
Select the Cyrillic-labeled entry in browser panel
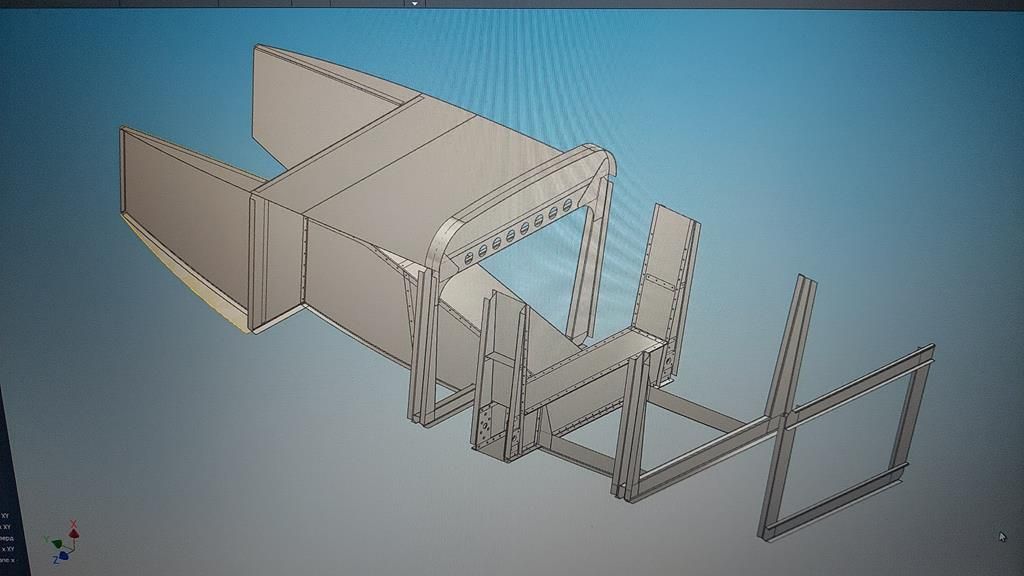click(5, 538)
